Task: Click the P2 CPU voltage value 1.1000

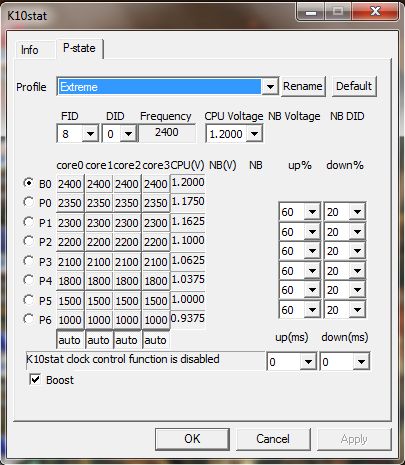Action: [188, 240]
